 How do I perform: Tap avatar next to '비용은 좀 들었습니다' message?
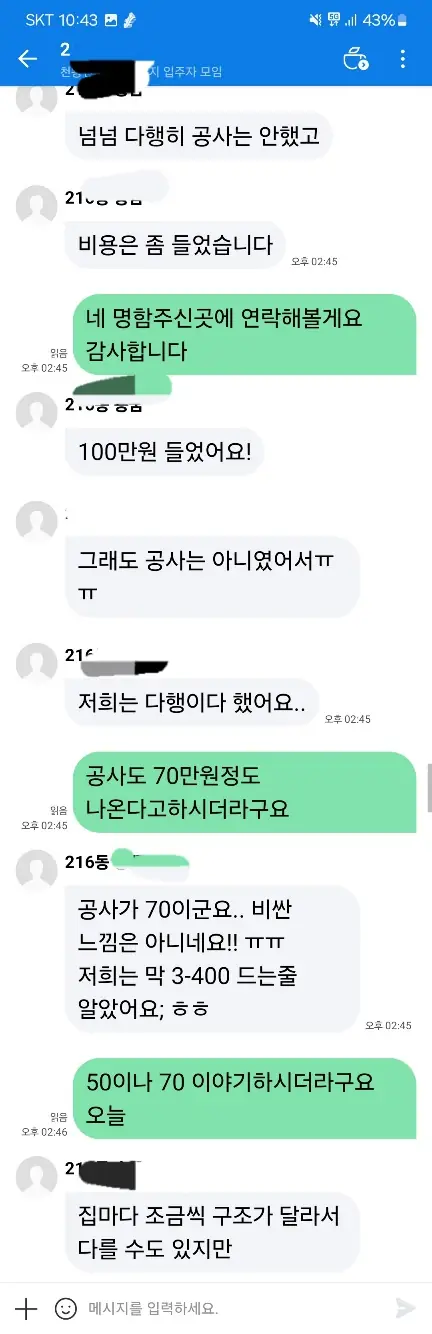[x=37, y=205]
